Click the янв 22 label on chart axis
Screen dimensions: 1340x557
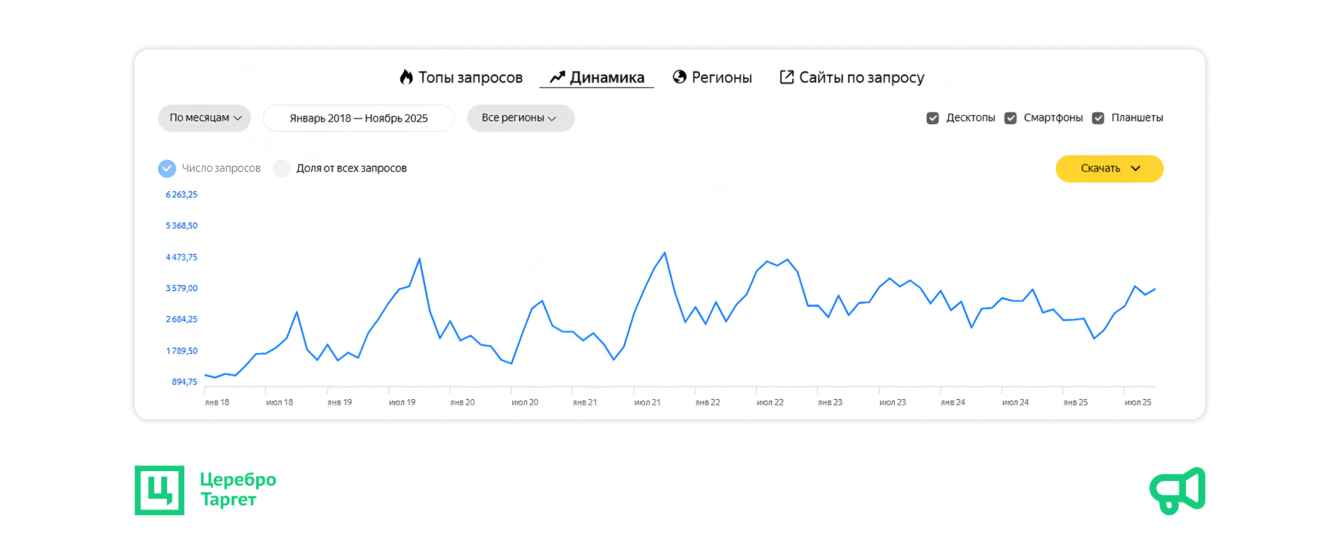[x=708, y=402]
